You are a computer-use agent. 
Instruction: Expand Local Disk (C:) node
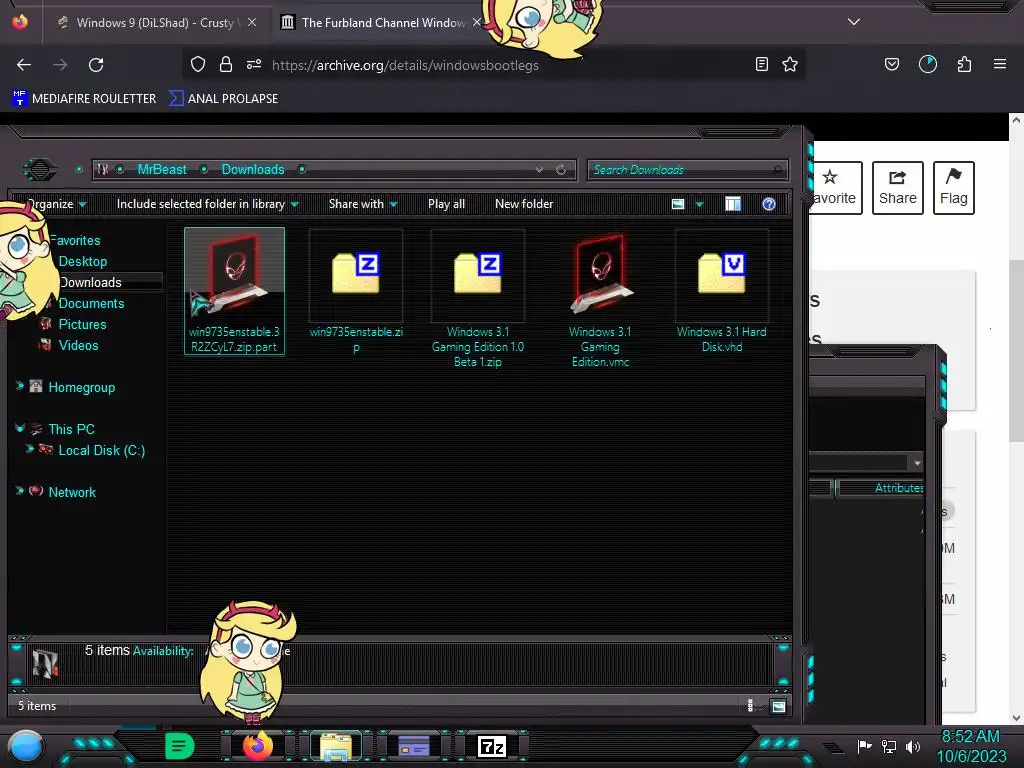pos(29,449)
